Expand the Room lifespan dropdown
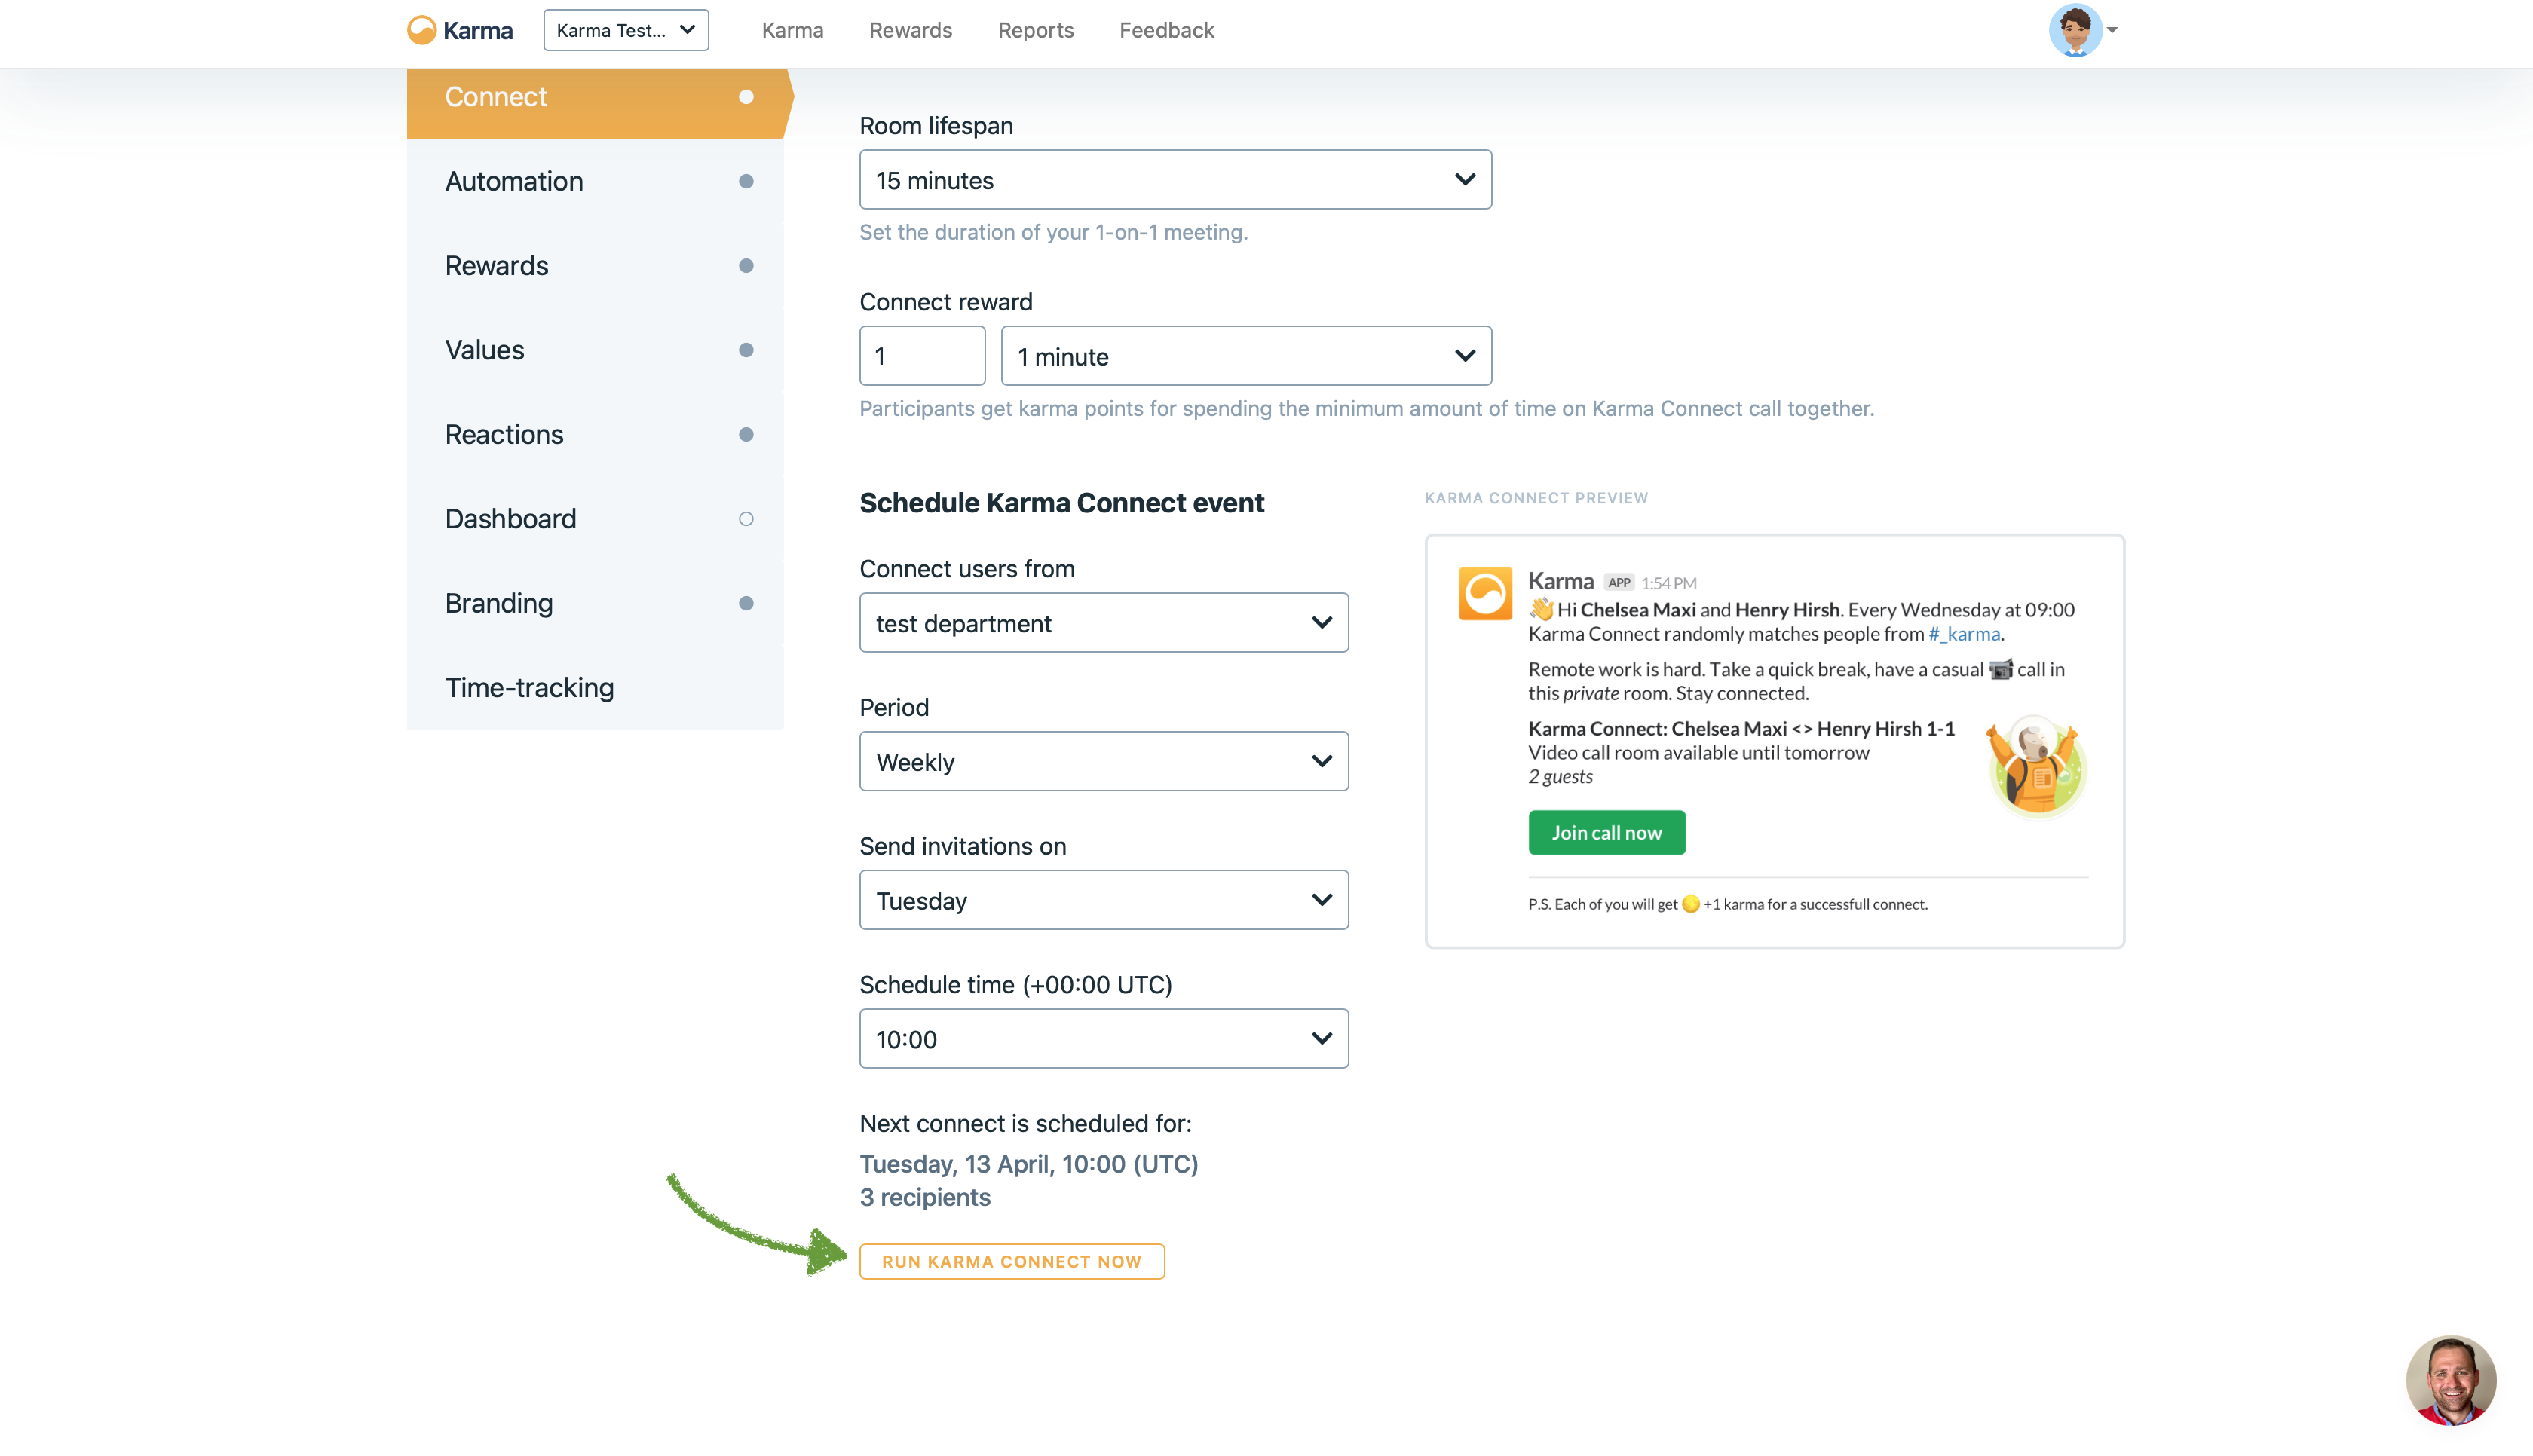The height and width of the screenshot is (1456, 2533). pyautogui.click(x=1175, y=180)
